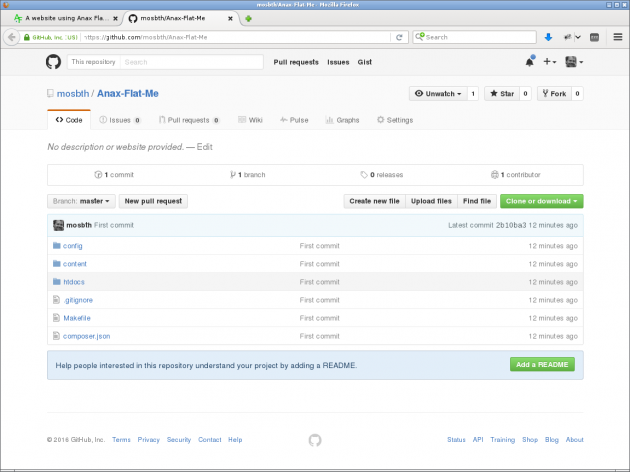This screenshot has width=630, height=472.
Task: Click the htdocs folder icon
Action: (57, 282)
